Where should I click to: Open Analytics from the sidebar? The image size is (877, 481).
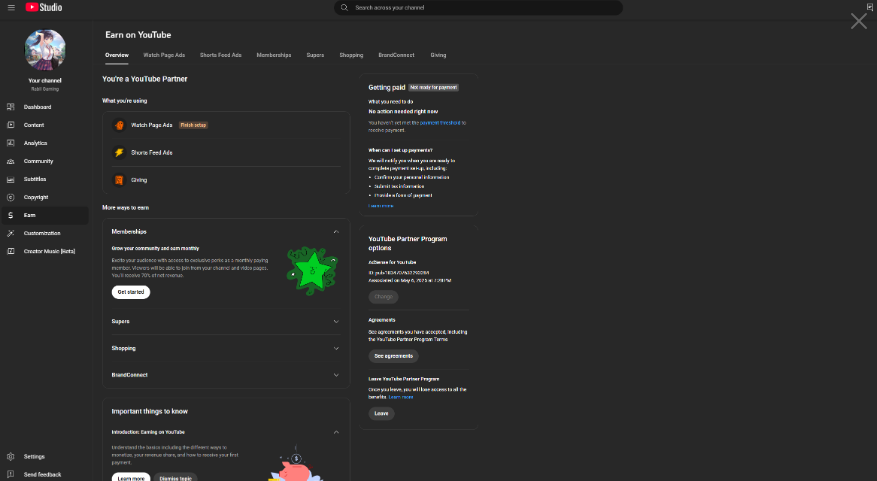35,143
